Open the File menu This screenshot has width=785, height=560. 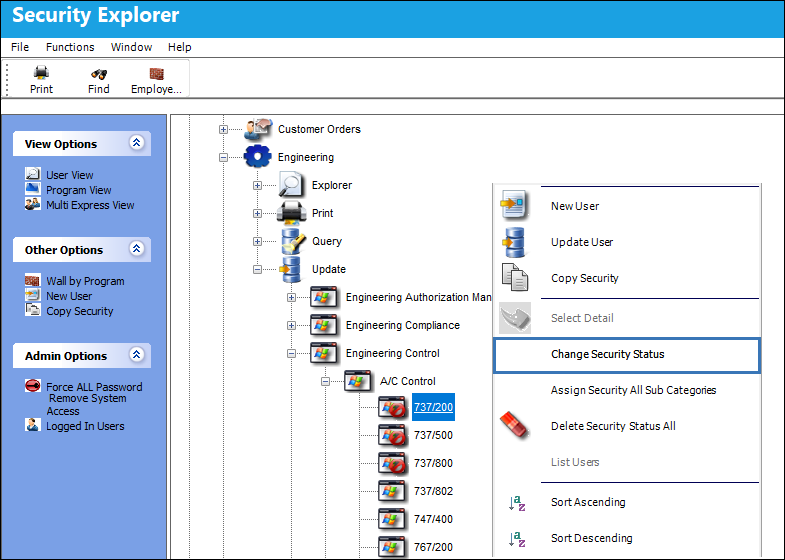click(x=20, y=47)
